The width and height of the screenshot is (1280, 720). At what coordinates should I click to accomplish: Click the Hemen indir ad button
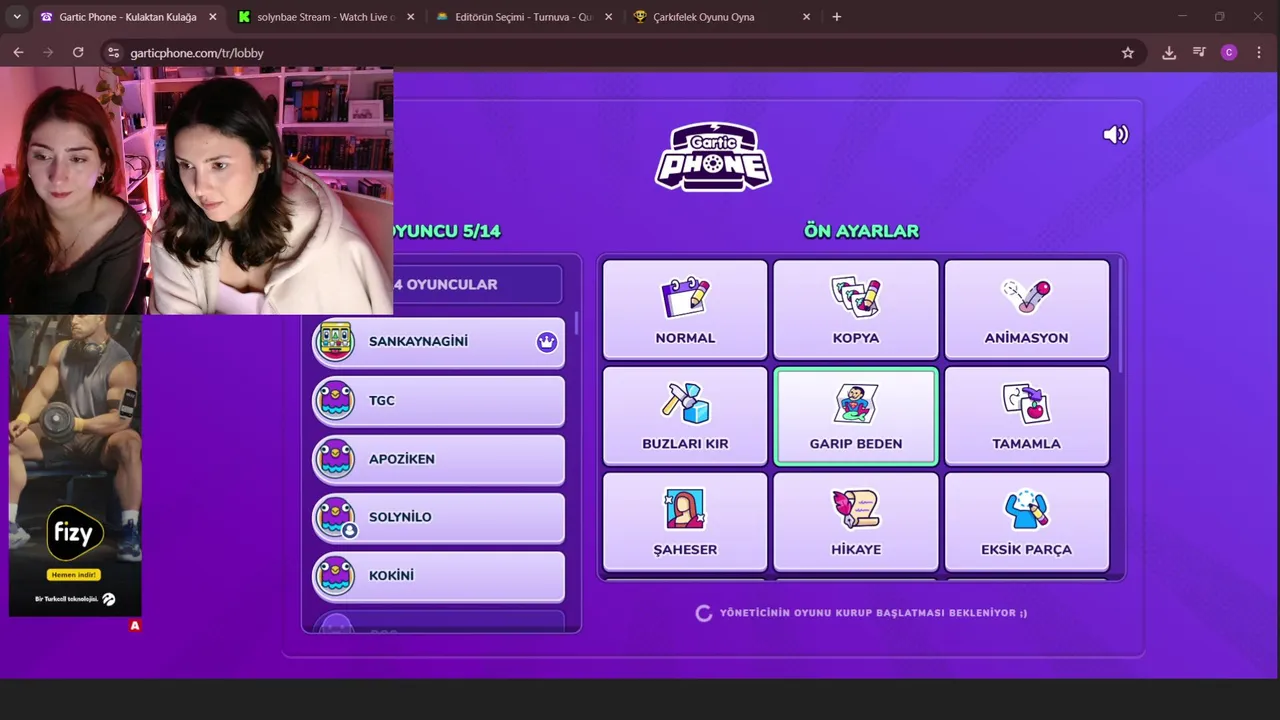click(75, 575)
